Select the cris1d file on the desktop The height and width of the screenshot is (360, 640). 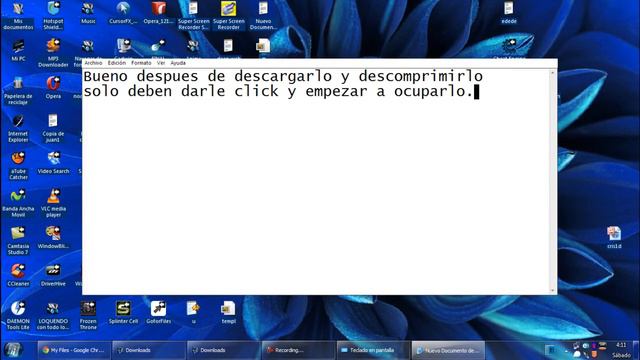[x=614, y=237]
